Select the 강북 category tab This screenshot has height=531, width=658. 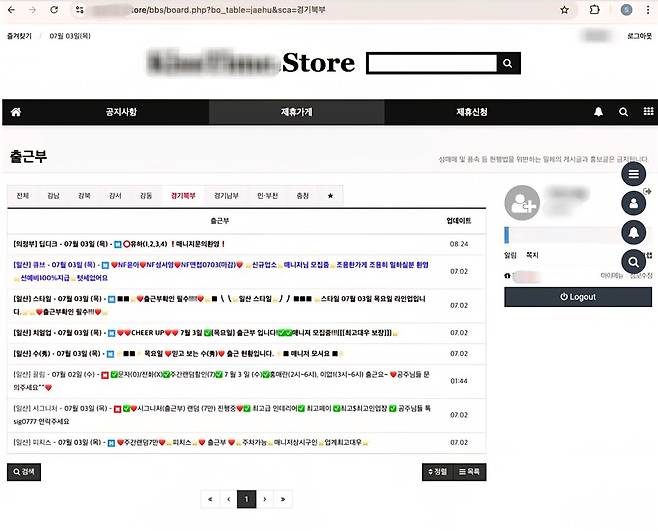84,196
